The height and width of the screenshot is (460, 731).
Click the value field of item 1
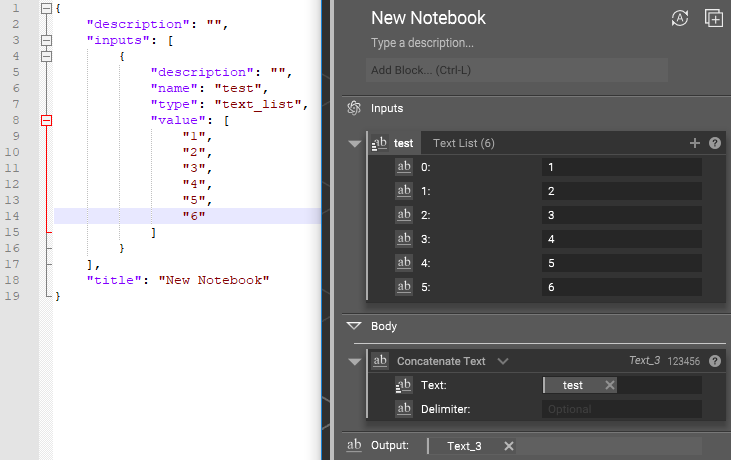point(622,191)
